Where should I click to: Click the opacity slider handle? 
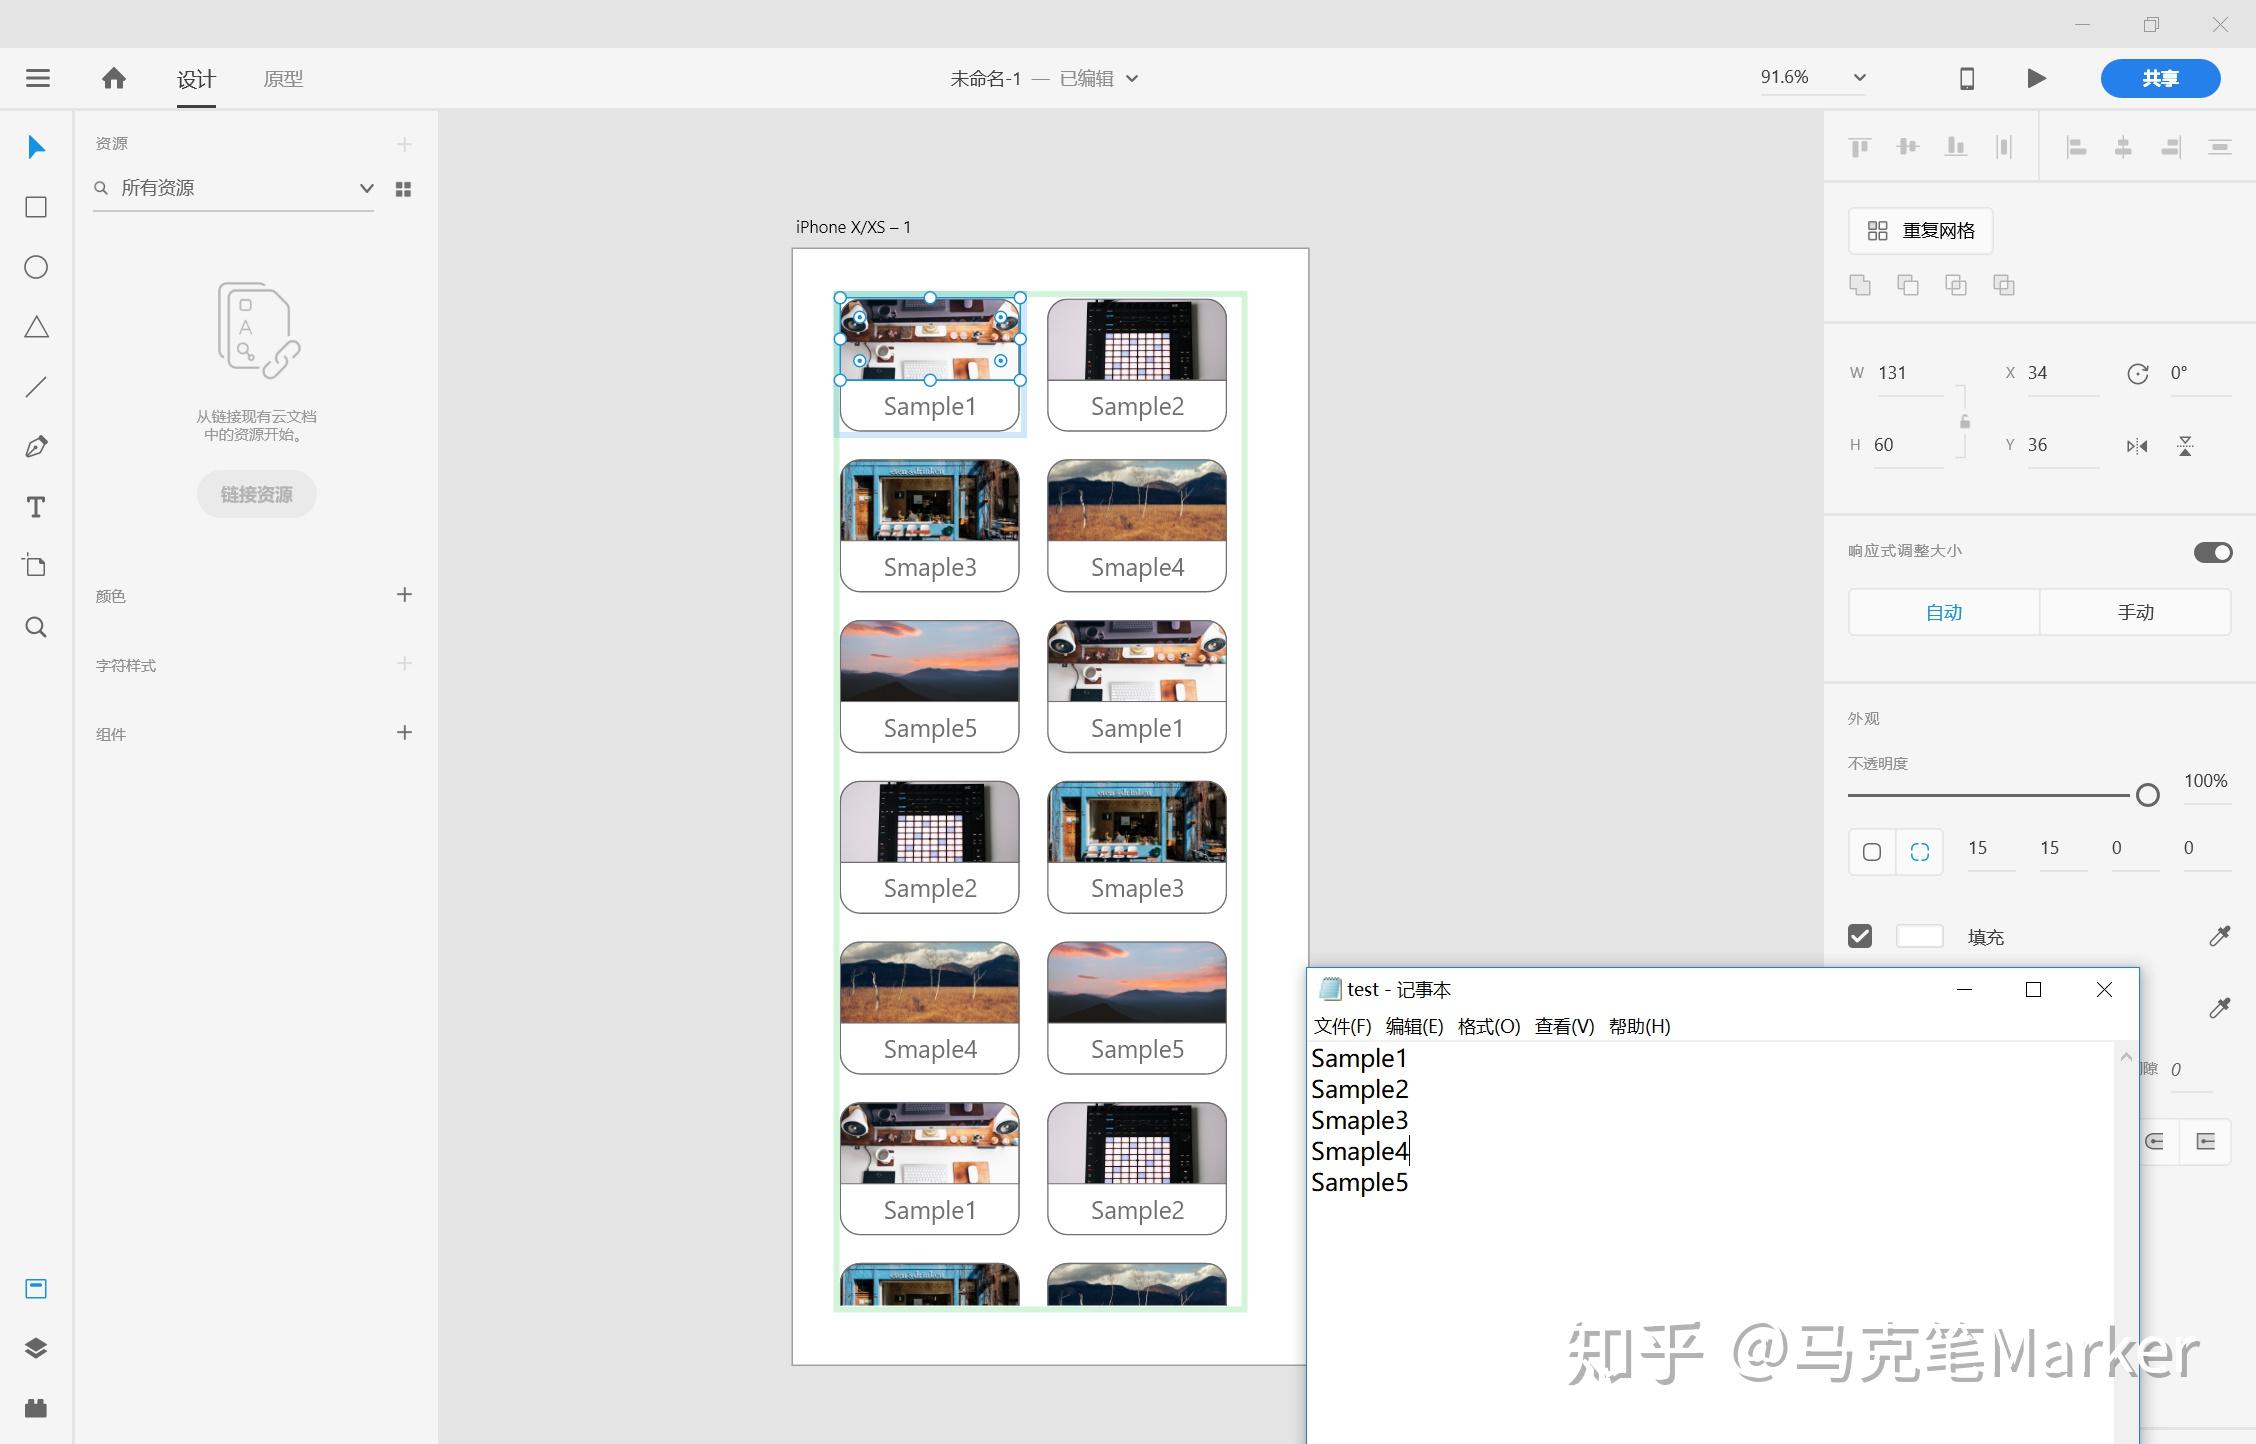(x=2146, y=795)
